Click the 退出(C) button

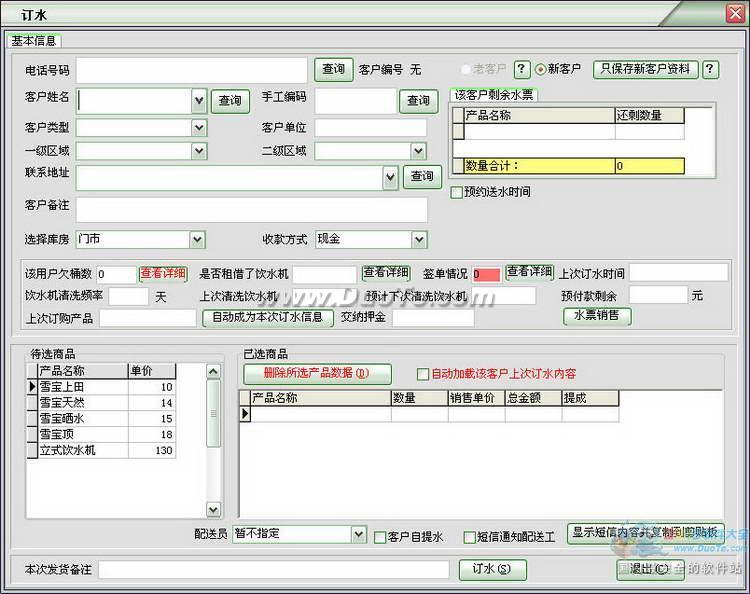click(650, 569)
